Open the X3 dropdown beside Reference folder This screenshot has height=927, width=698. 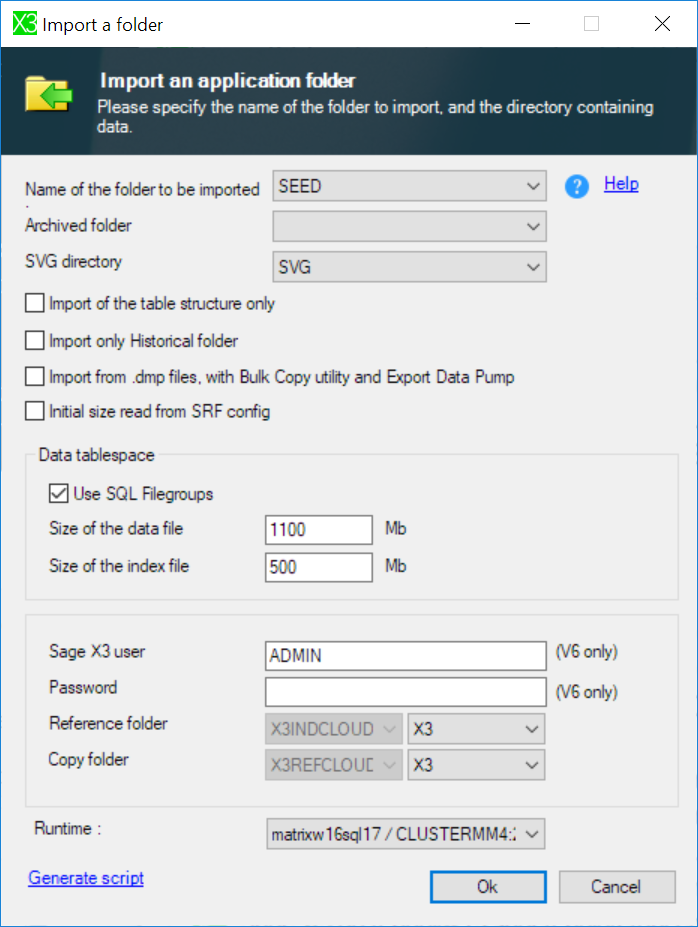pos(476,729)
